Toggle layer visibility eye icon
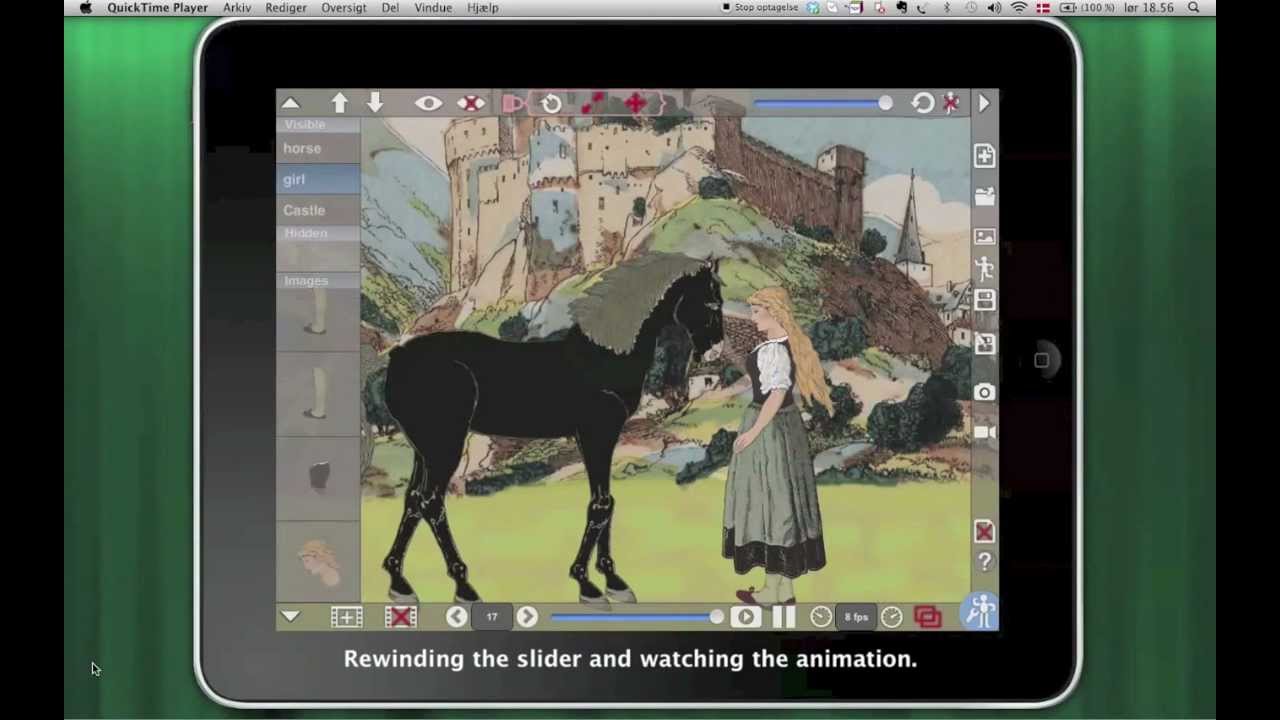 428,103
